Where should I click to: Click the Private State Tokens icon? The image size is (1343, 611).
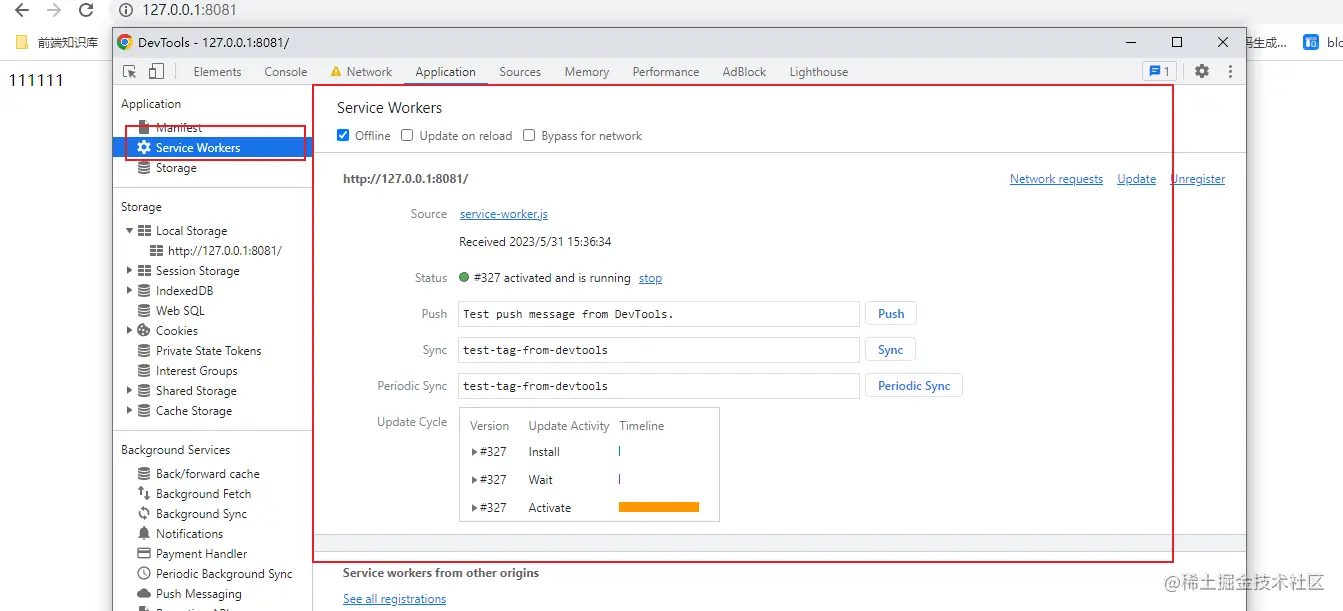pos(144,350)
